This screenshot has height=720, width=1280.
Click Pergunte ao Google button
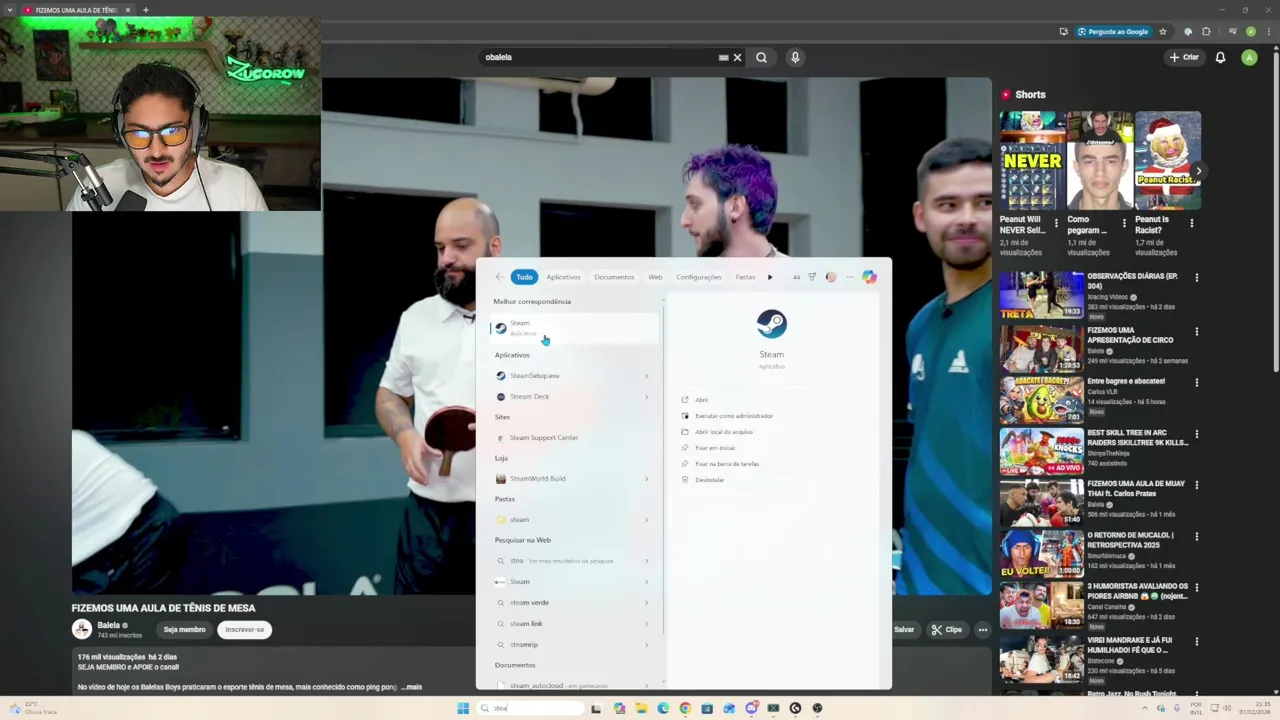[x=1112, y=32]
